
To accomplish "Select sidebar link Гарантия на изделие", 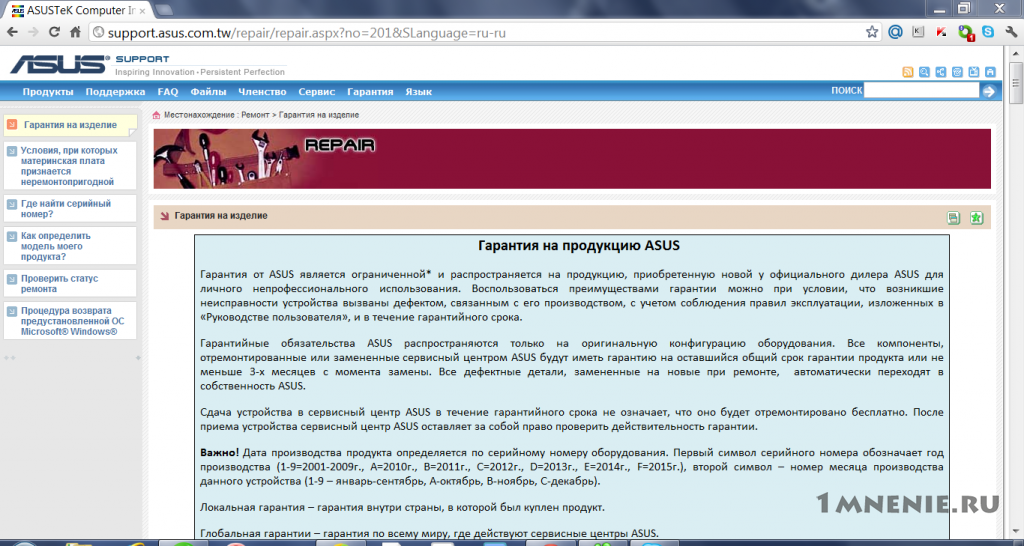I will [x=71, y=125].
